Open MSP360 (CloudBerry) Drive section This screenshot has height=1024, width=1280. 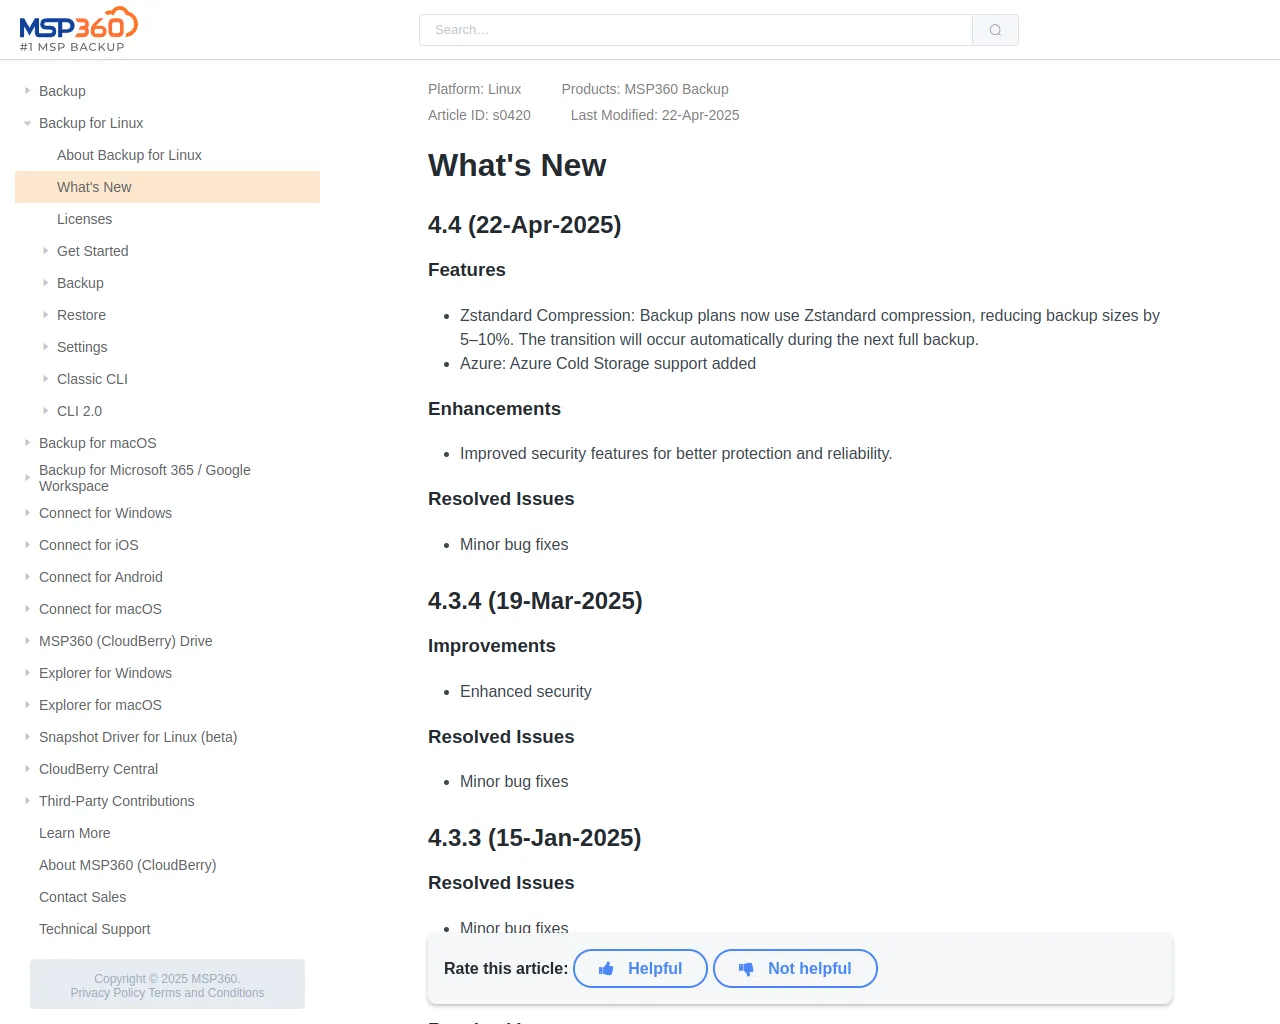pyautogui.click(x=125, y=641)
